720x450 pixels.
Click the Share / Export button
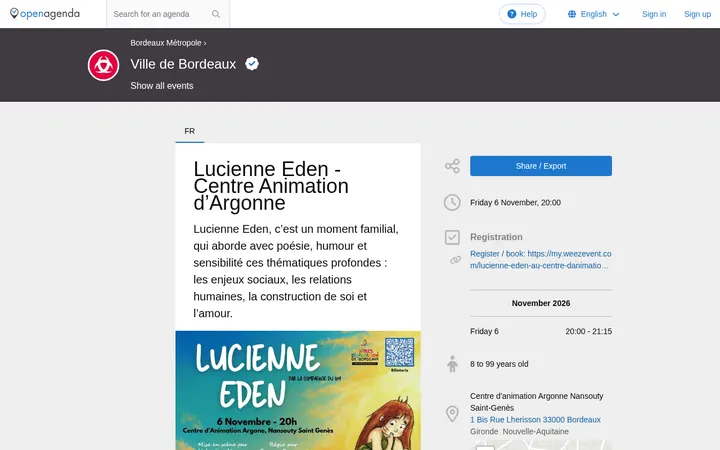(541, 166)
